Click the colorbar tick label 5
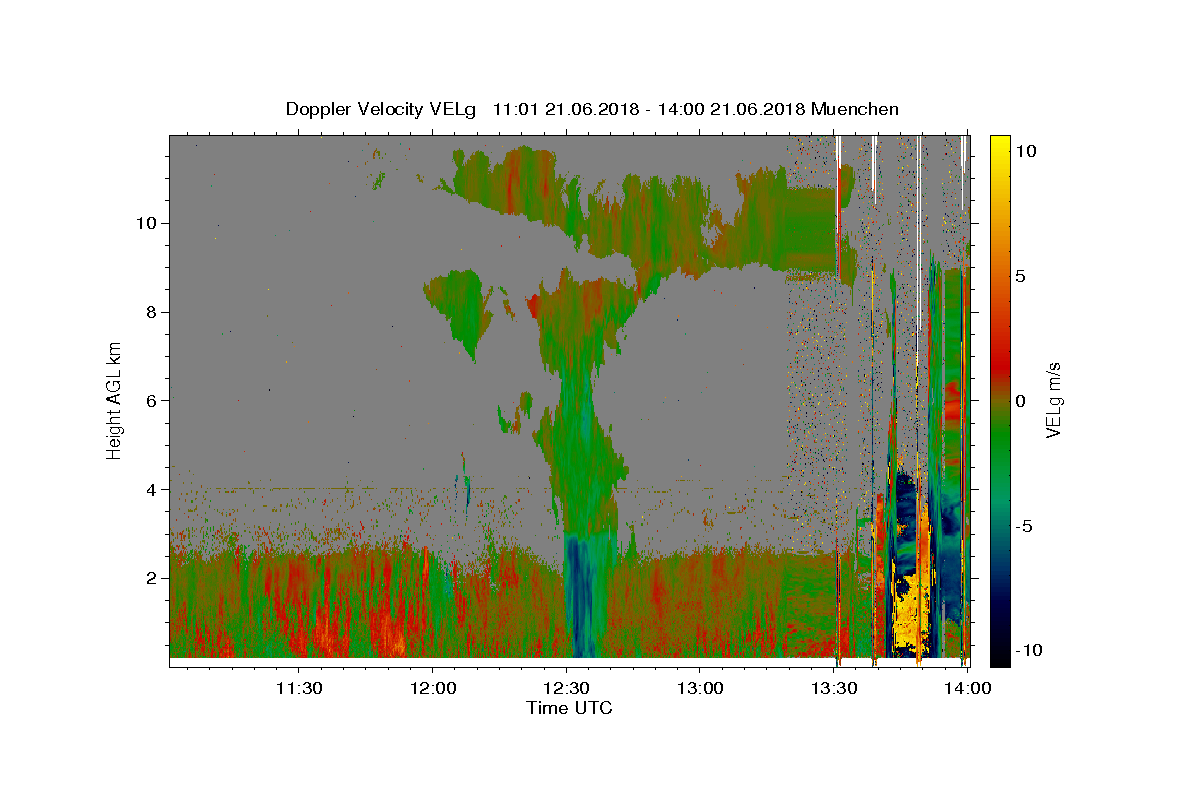 1023,275
